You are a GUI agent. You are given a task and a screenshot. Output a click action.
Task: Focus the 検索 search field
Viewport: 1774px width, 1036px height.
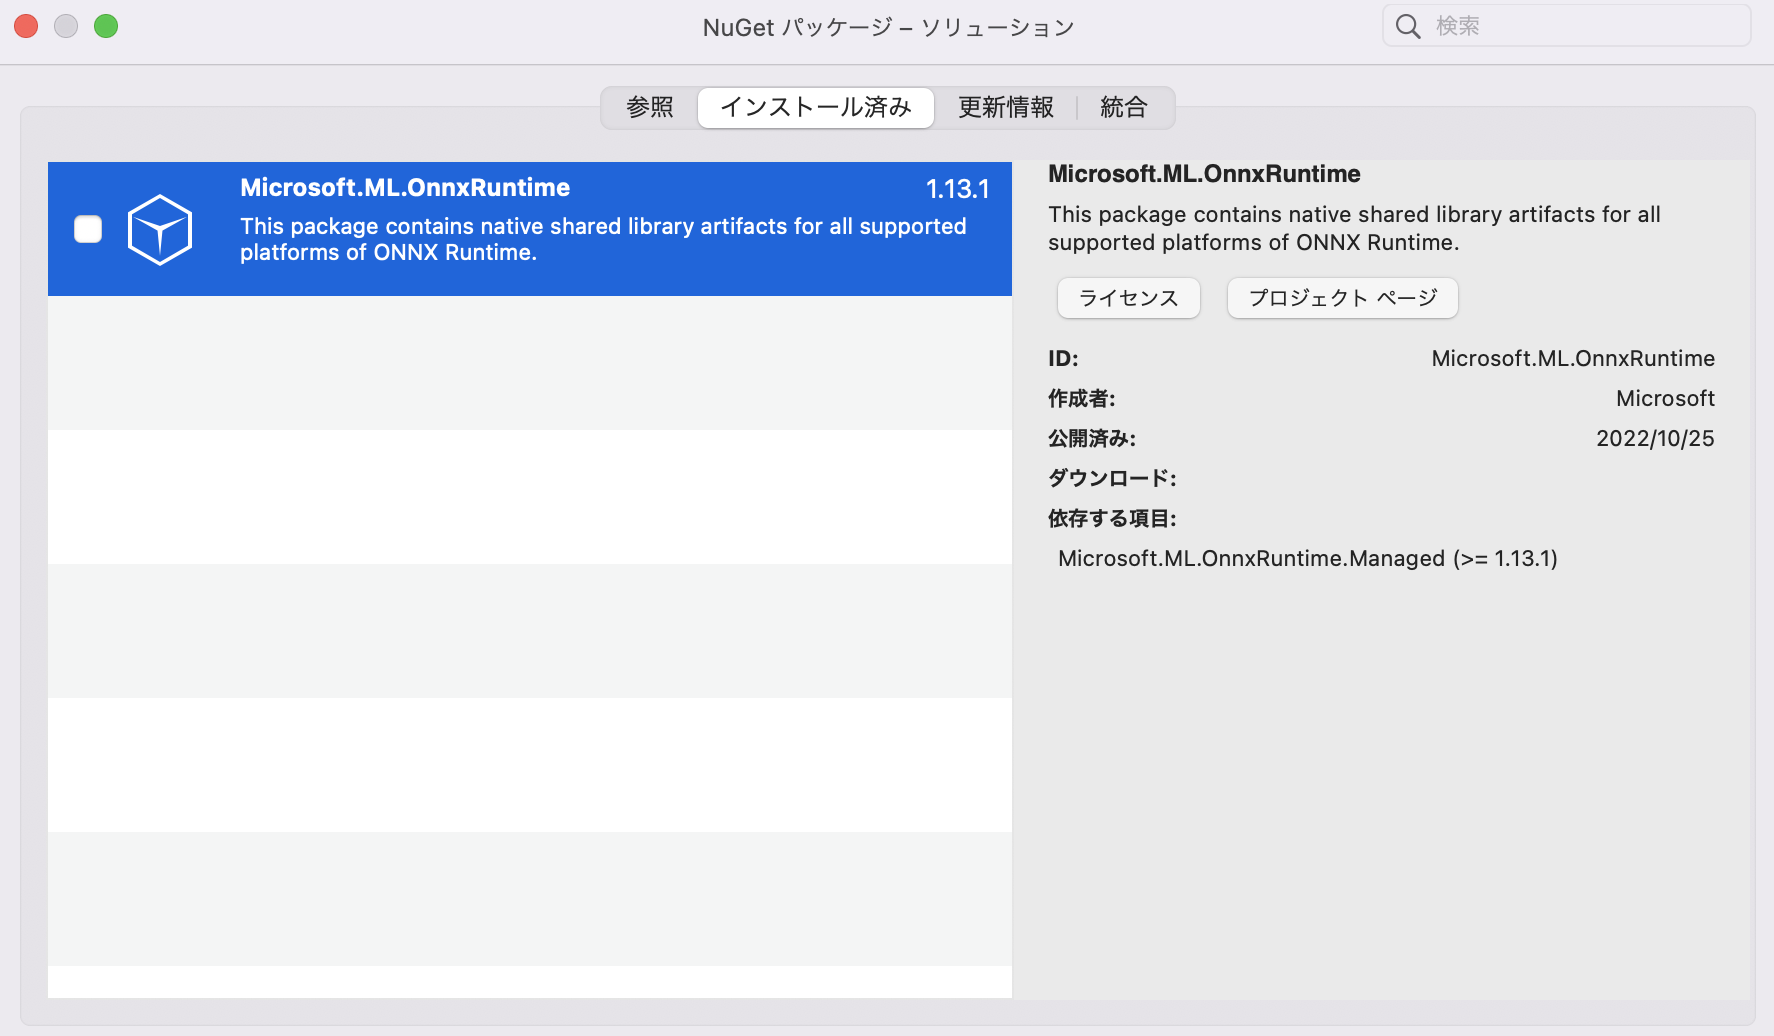[x=1567, y=26]
